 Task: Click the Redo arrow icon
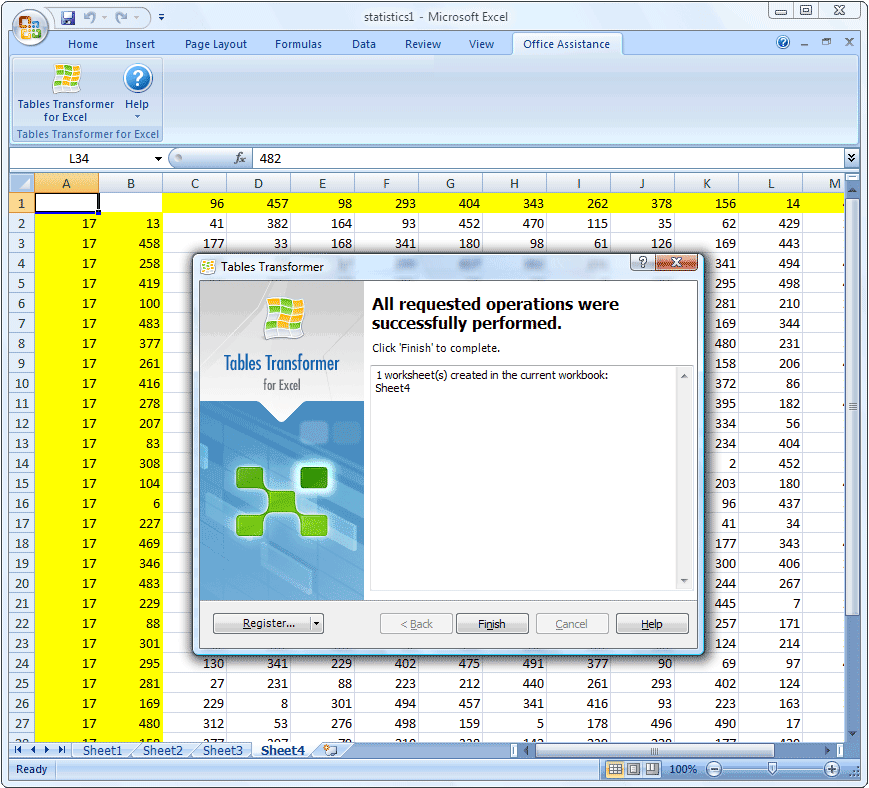(121, 18)
